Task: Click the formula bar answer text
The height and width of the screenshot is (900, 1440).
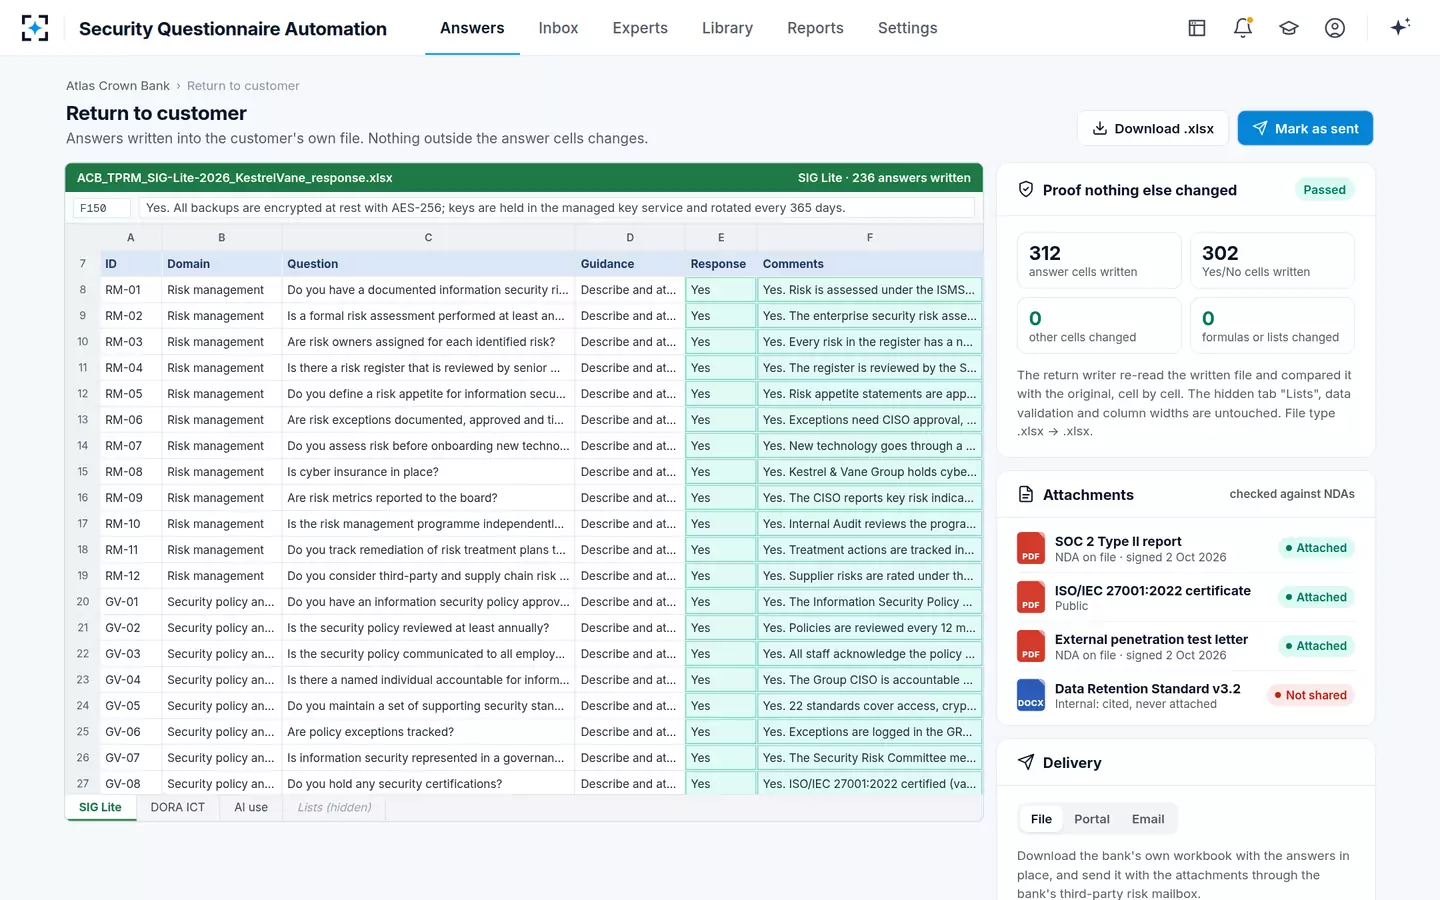Action: click(557, 208)
